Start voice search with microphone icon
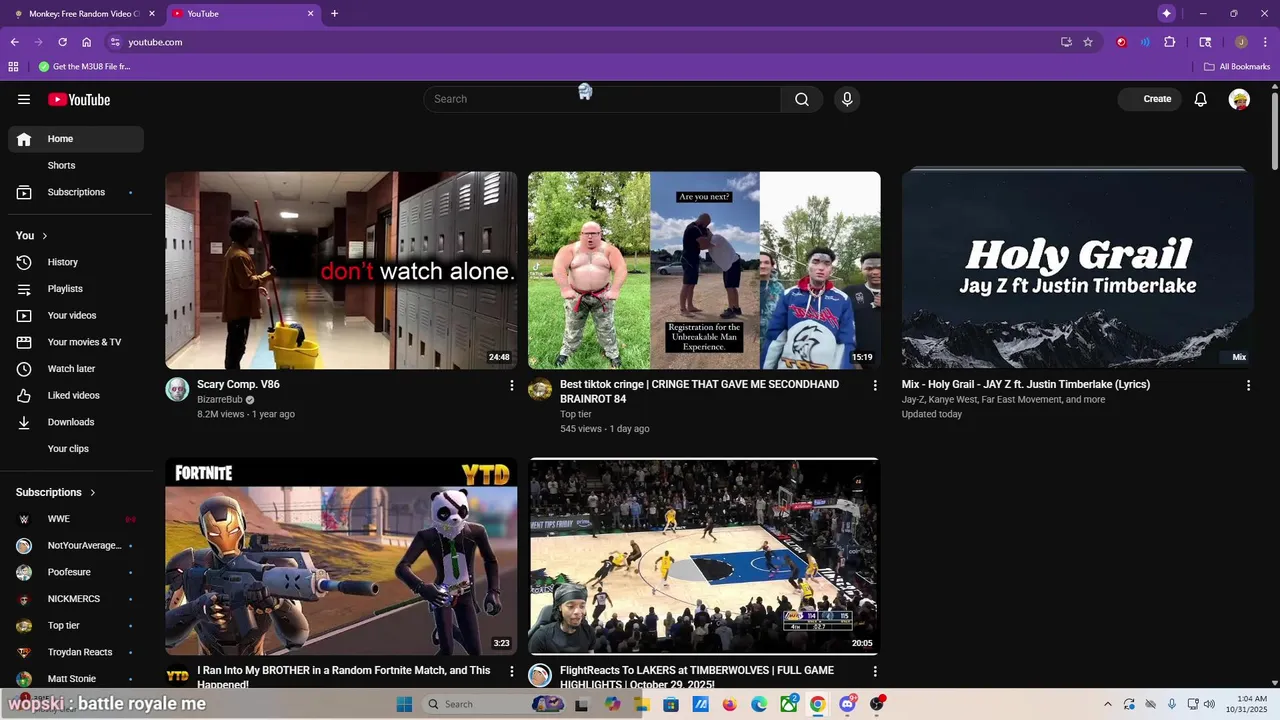Image resolution: width=1280 pixels, height=720 pixels. coord(847,99)
